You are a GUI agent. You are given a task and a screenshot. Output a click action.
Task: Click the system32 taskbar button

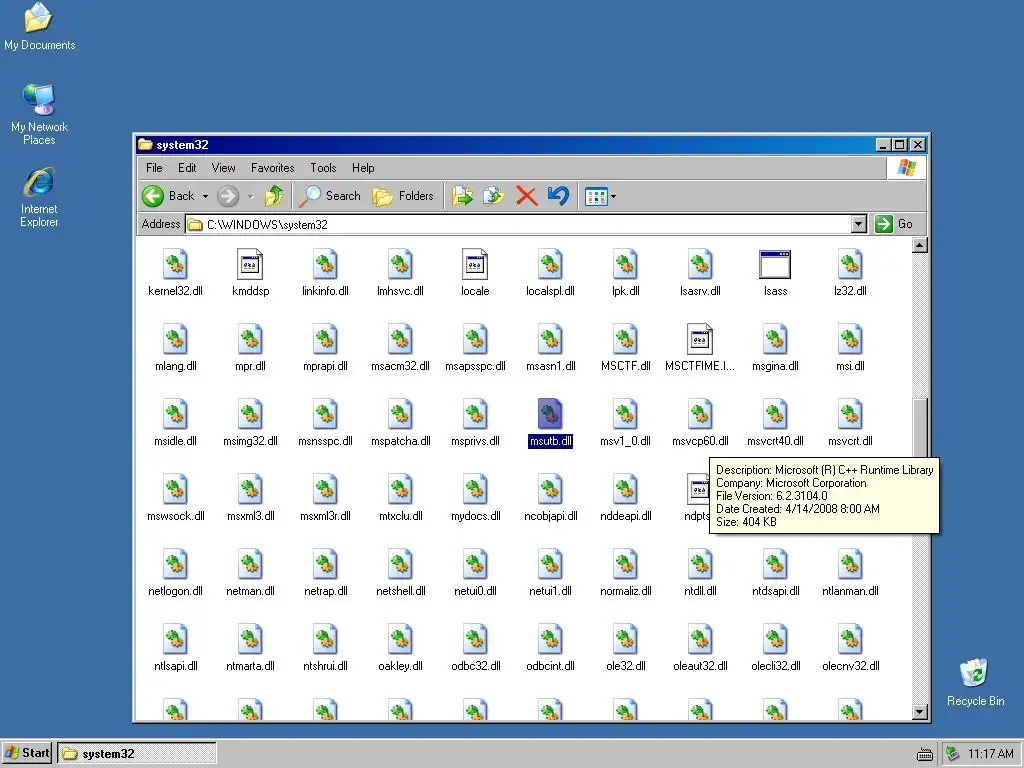point(136,754)
